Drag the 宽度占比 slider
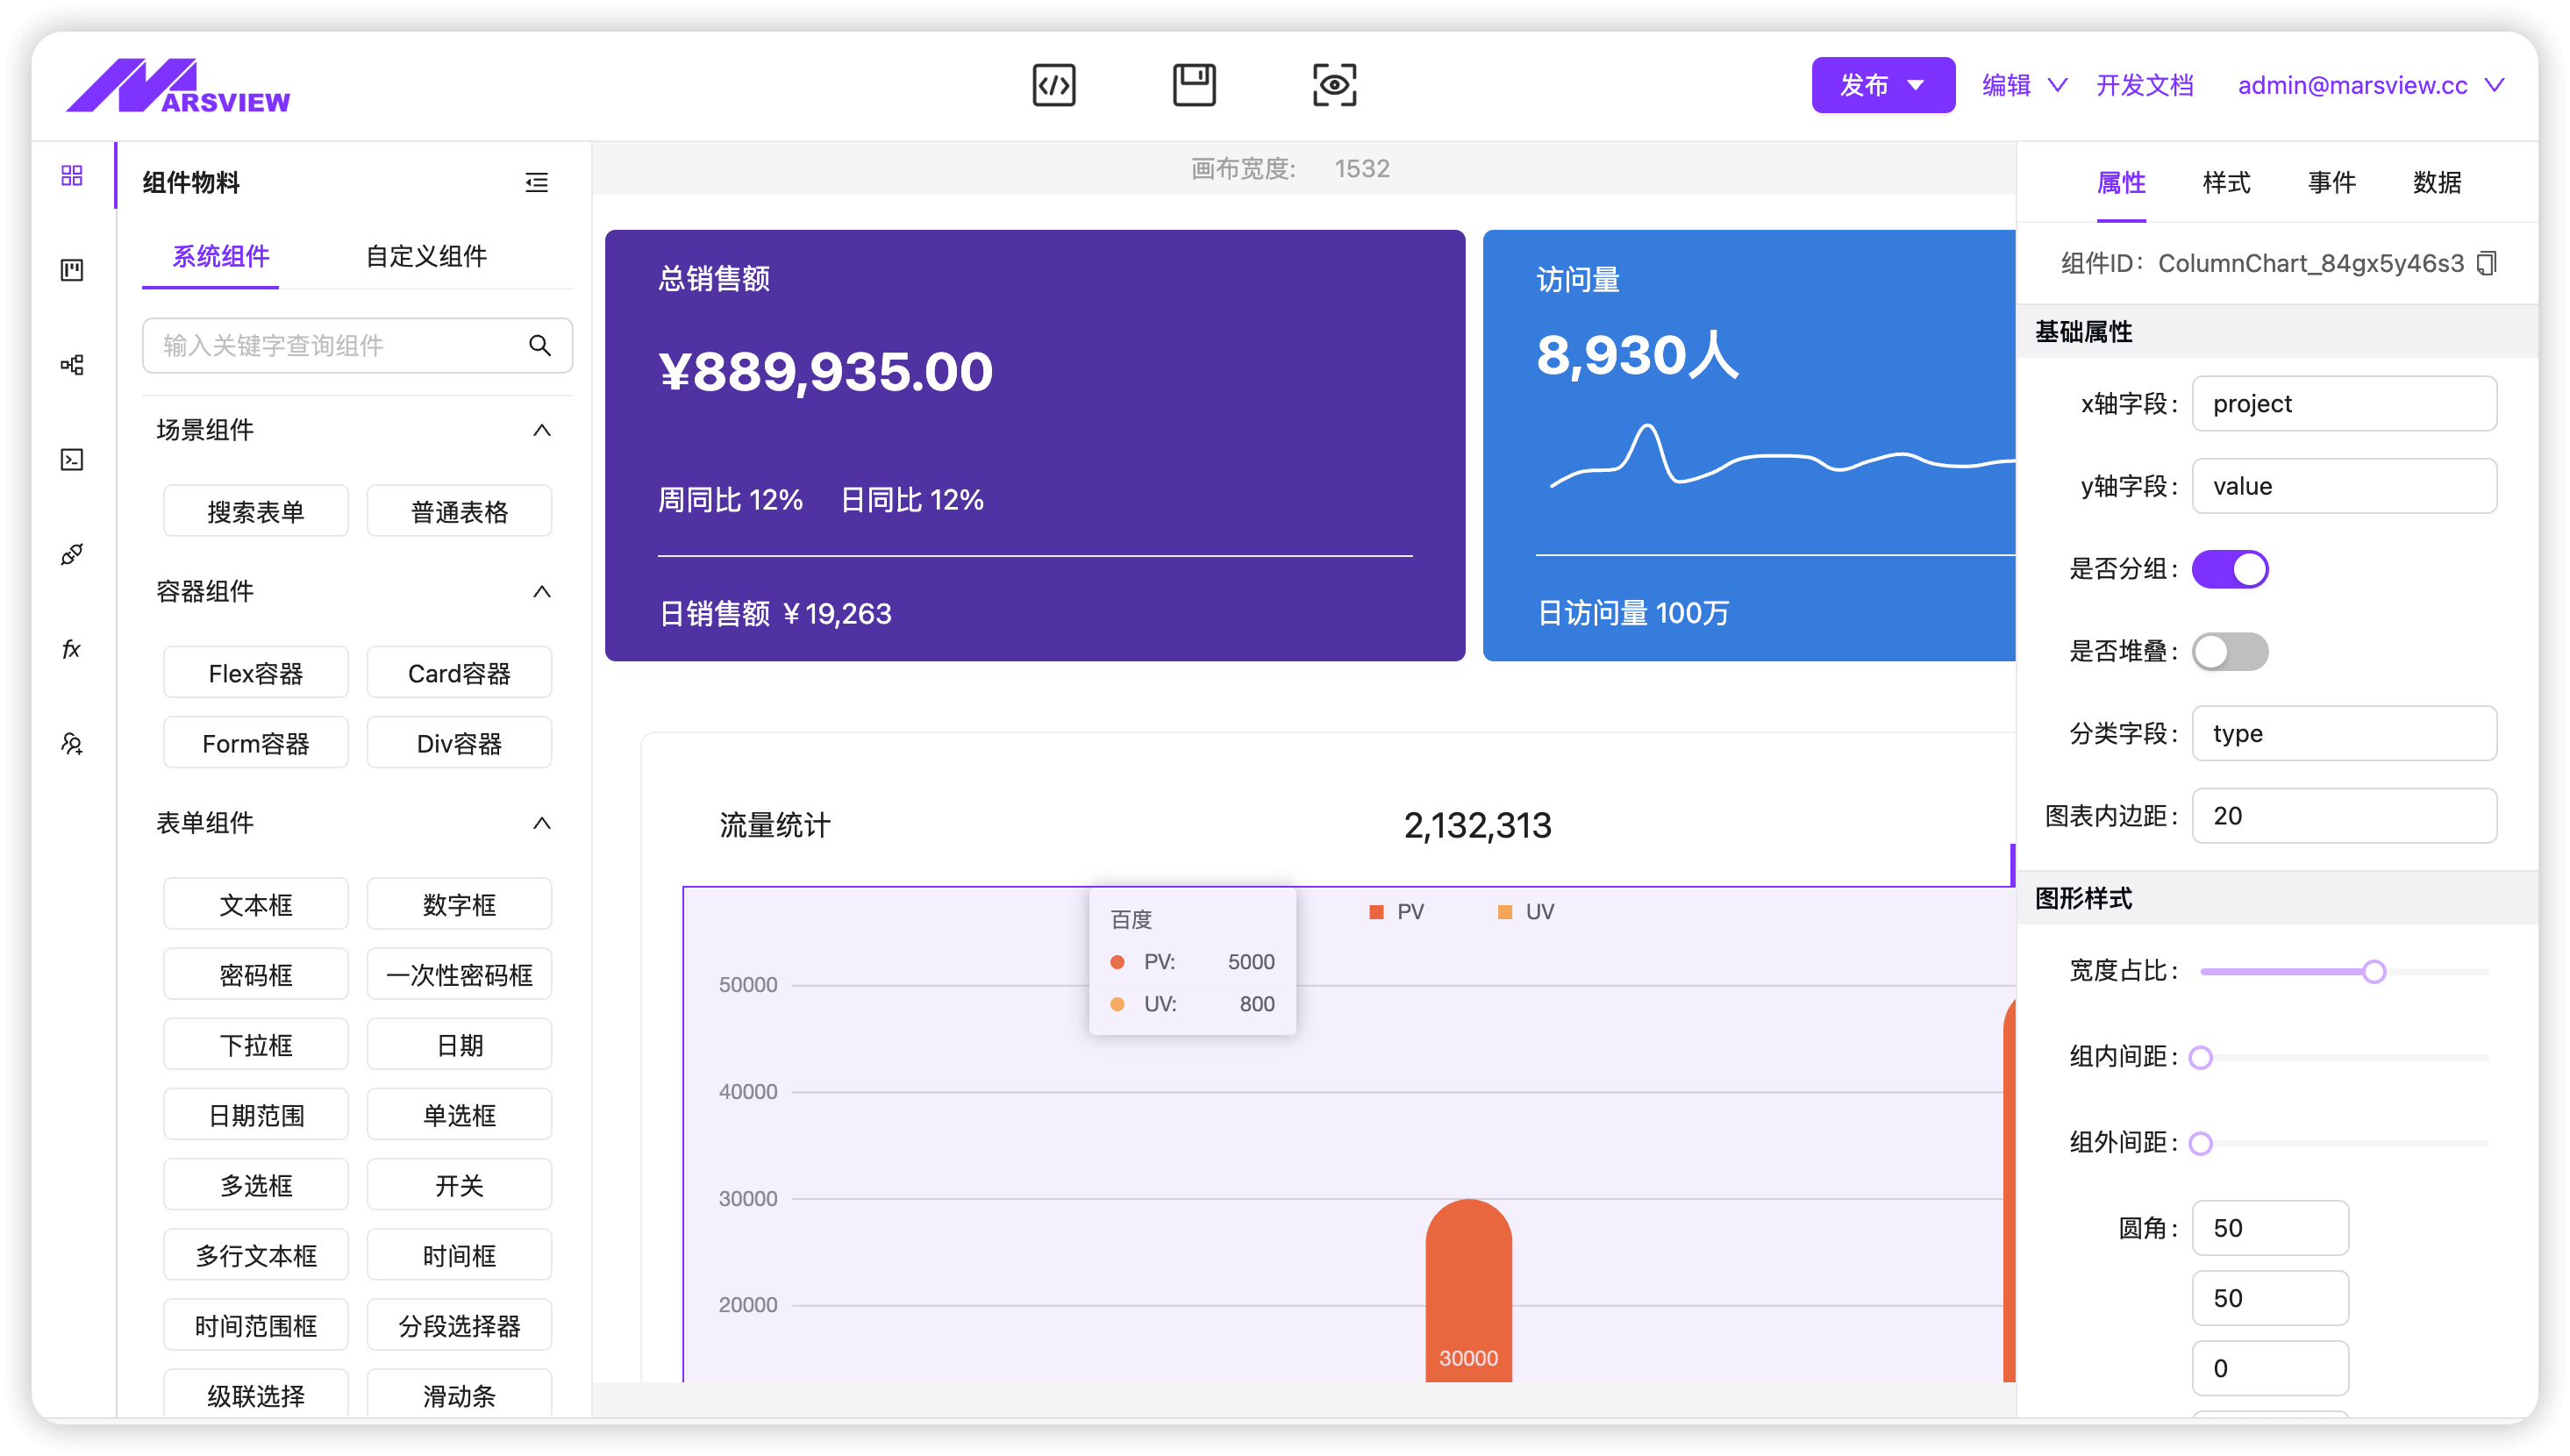Viewport: 2570px width, 1456px height. (x=2376, y=971)
